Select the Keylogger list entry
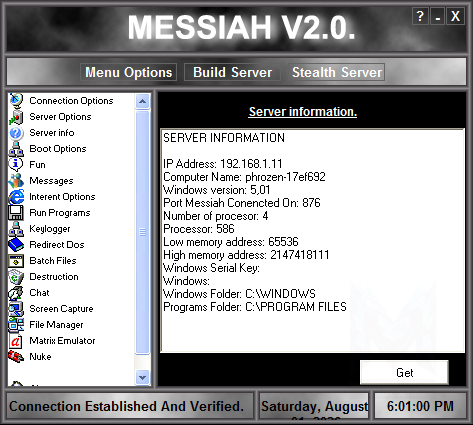The width and height of the screenshot is (473, 425). (x=50, y=229)
